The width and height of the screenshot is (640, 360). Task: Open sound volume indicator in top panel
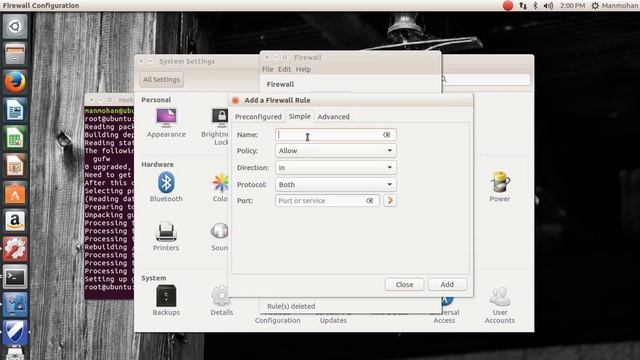pyautogui.click(x=549, y=6)
